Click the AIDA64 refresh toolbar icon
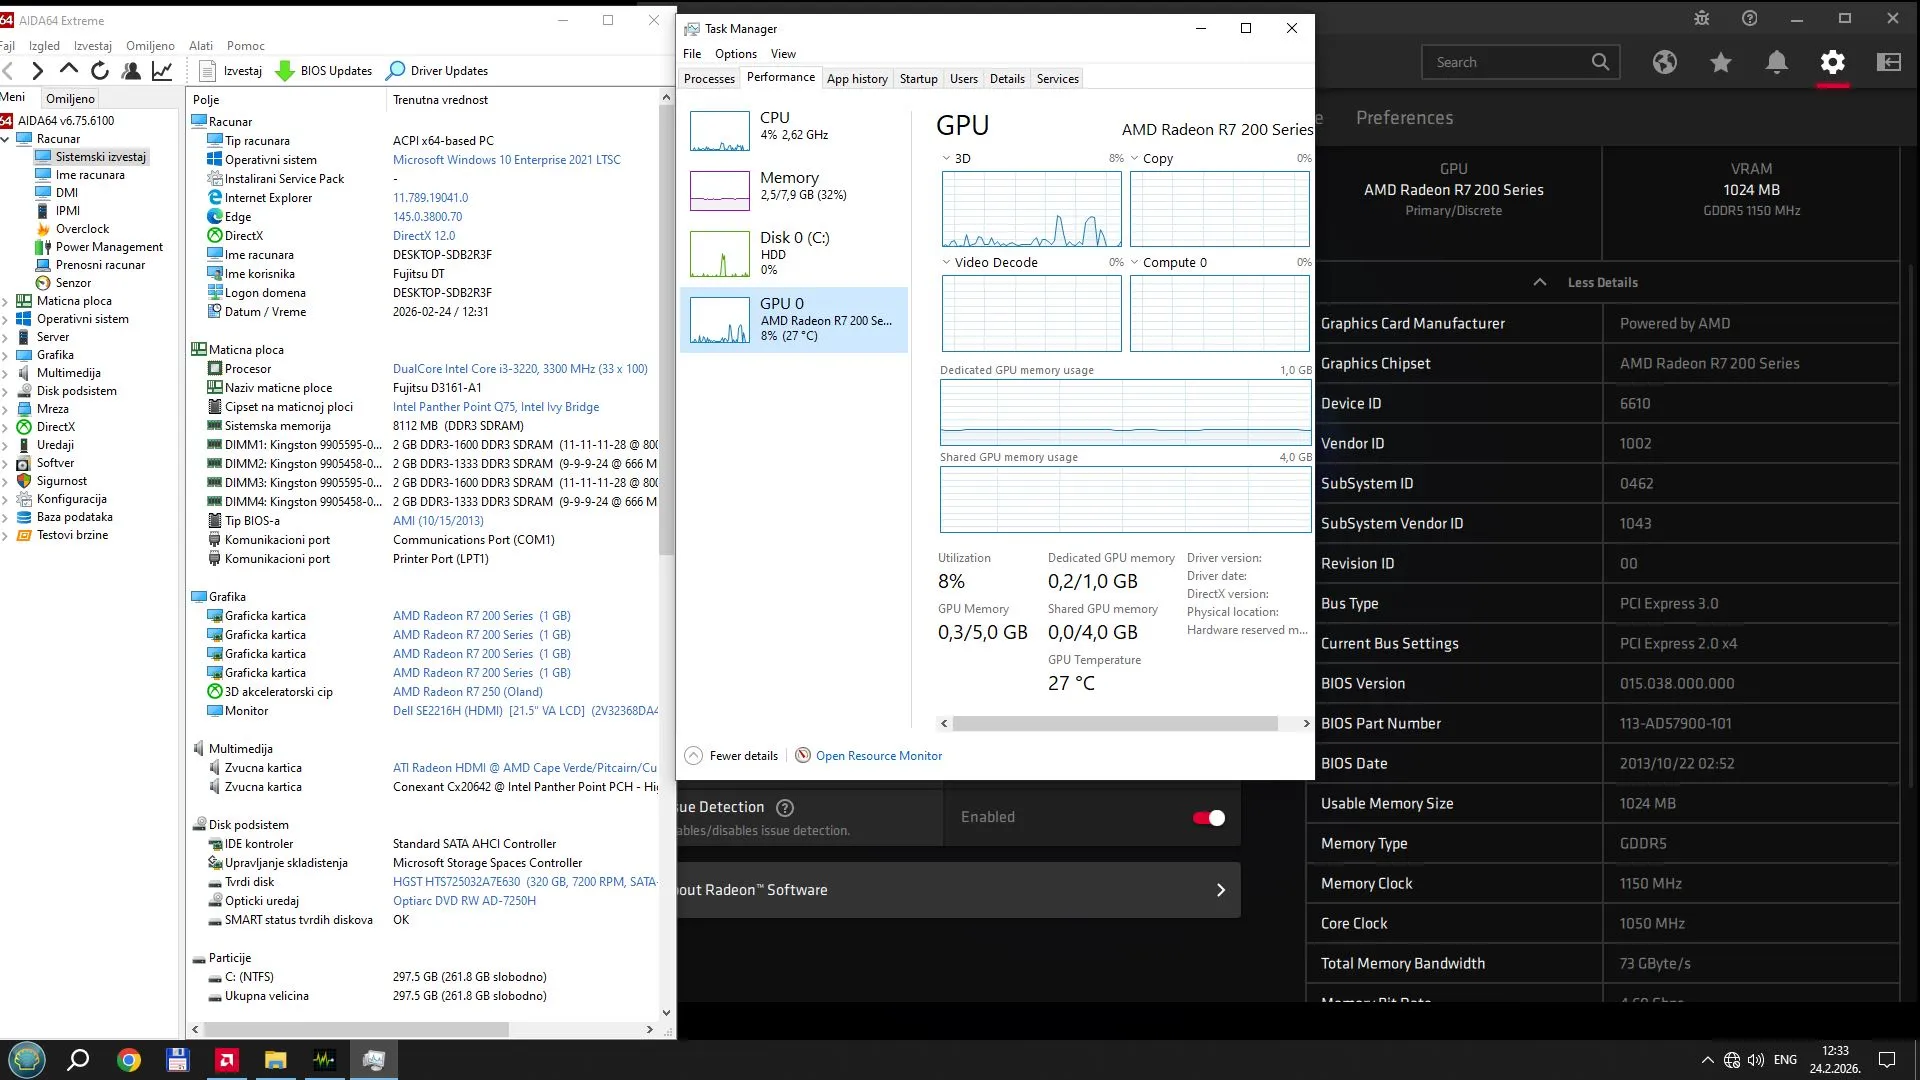This screenshot has width=1920, height=1080. (100, 70)
